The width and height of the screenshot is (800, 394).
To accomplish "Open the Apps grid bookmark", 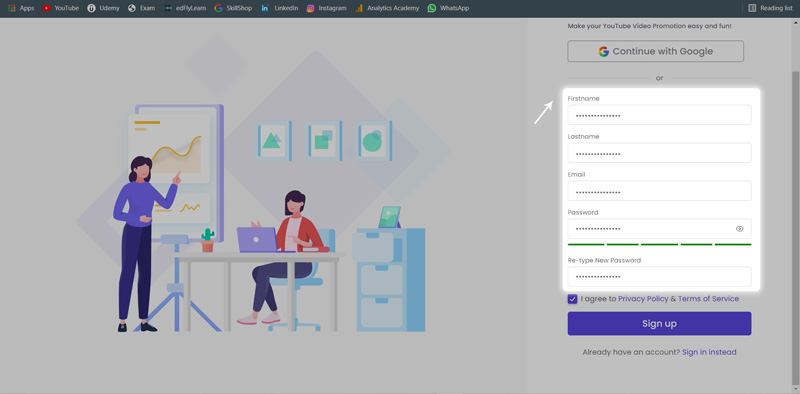I will point(21,8).
